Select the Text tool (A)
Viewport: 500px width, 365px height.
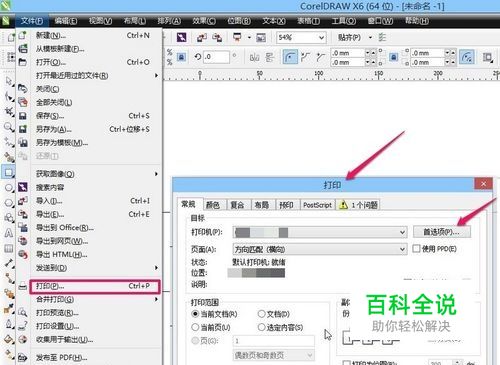click(x=8, y=233)
